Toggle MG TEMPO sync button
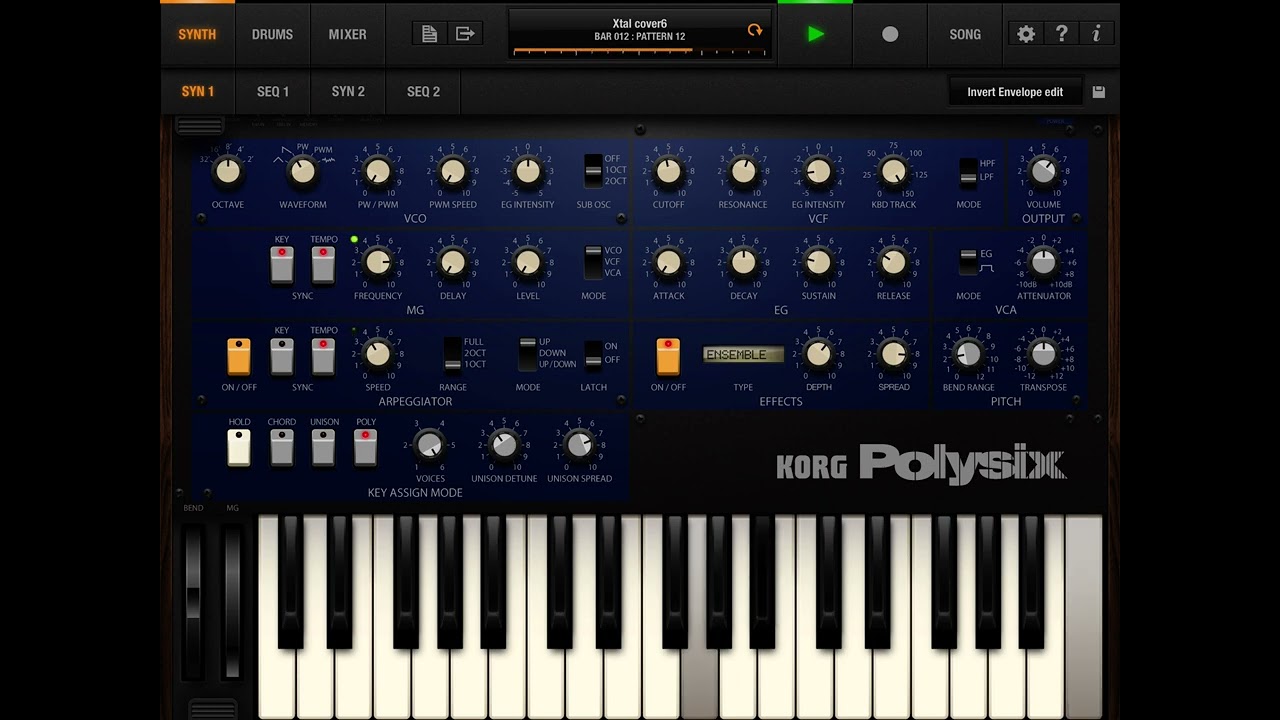This screenshot has width=1280, height=720. 323,264
